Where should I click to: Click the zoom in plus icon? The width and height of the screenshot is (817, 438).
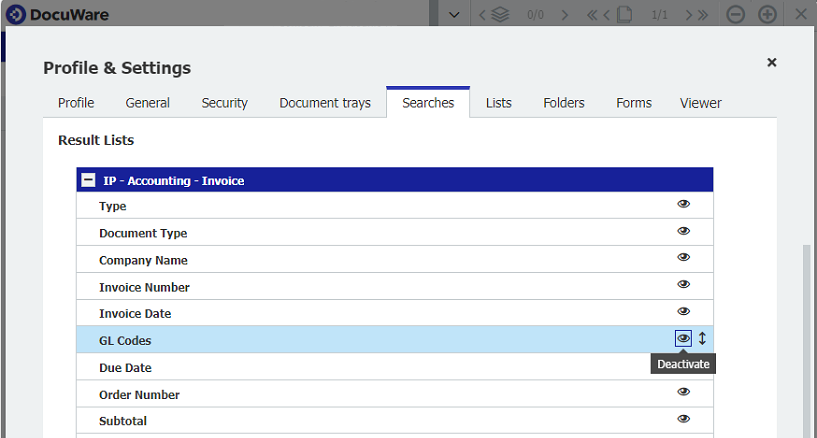pyautogui.click(x=767, y=15)
